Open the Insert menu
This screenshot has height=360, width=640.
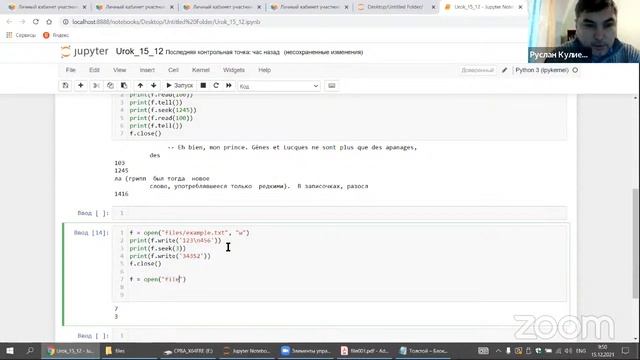coord(147,70)
